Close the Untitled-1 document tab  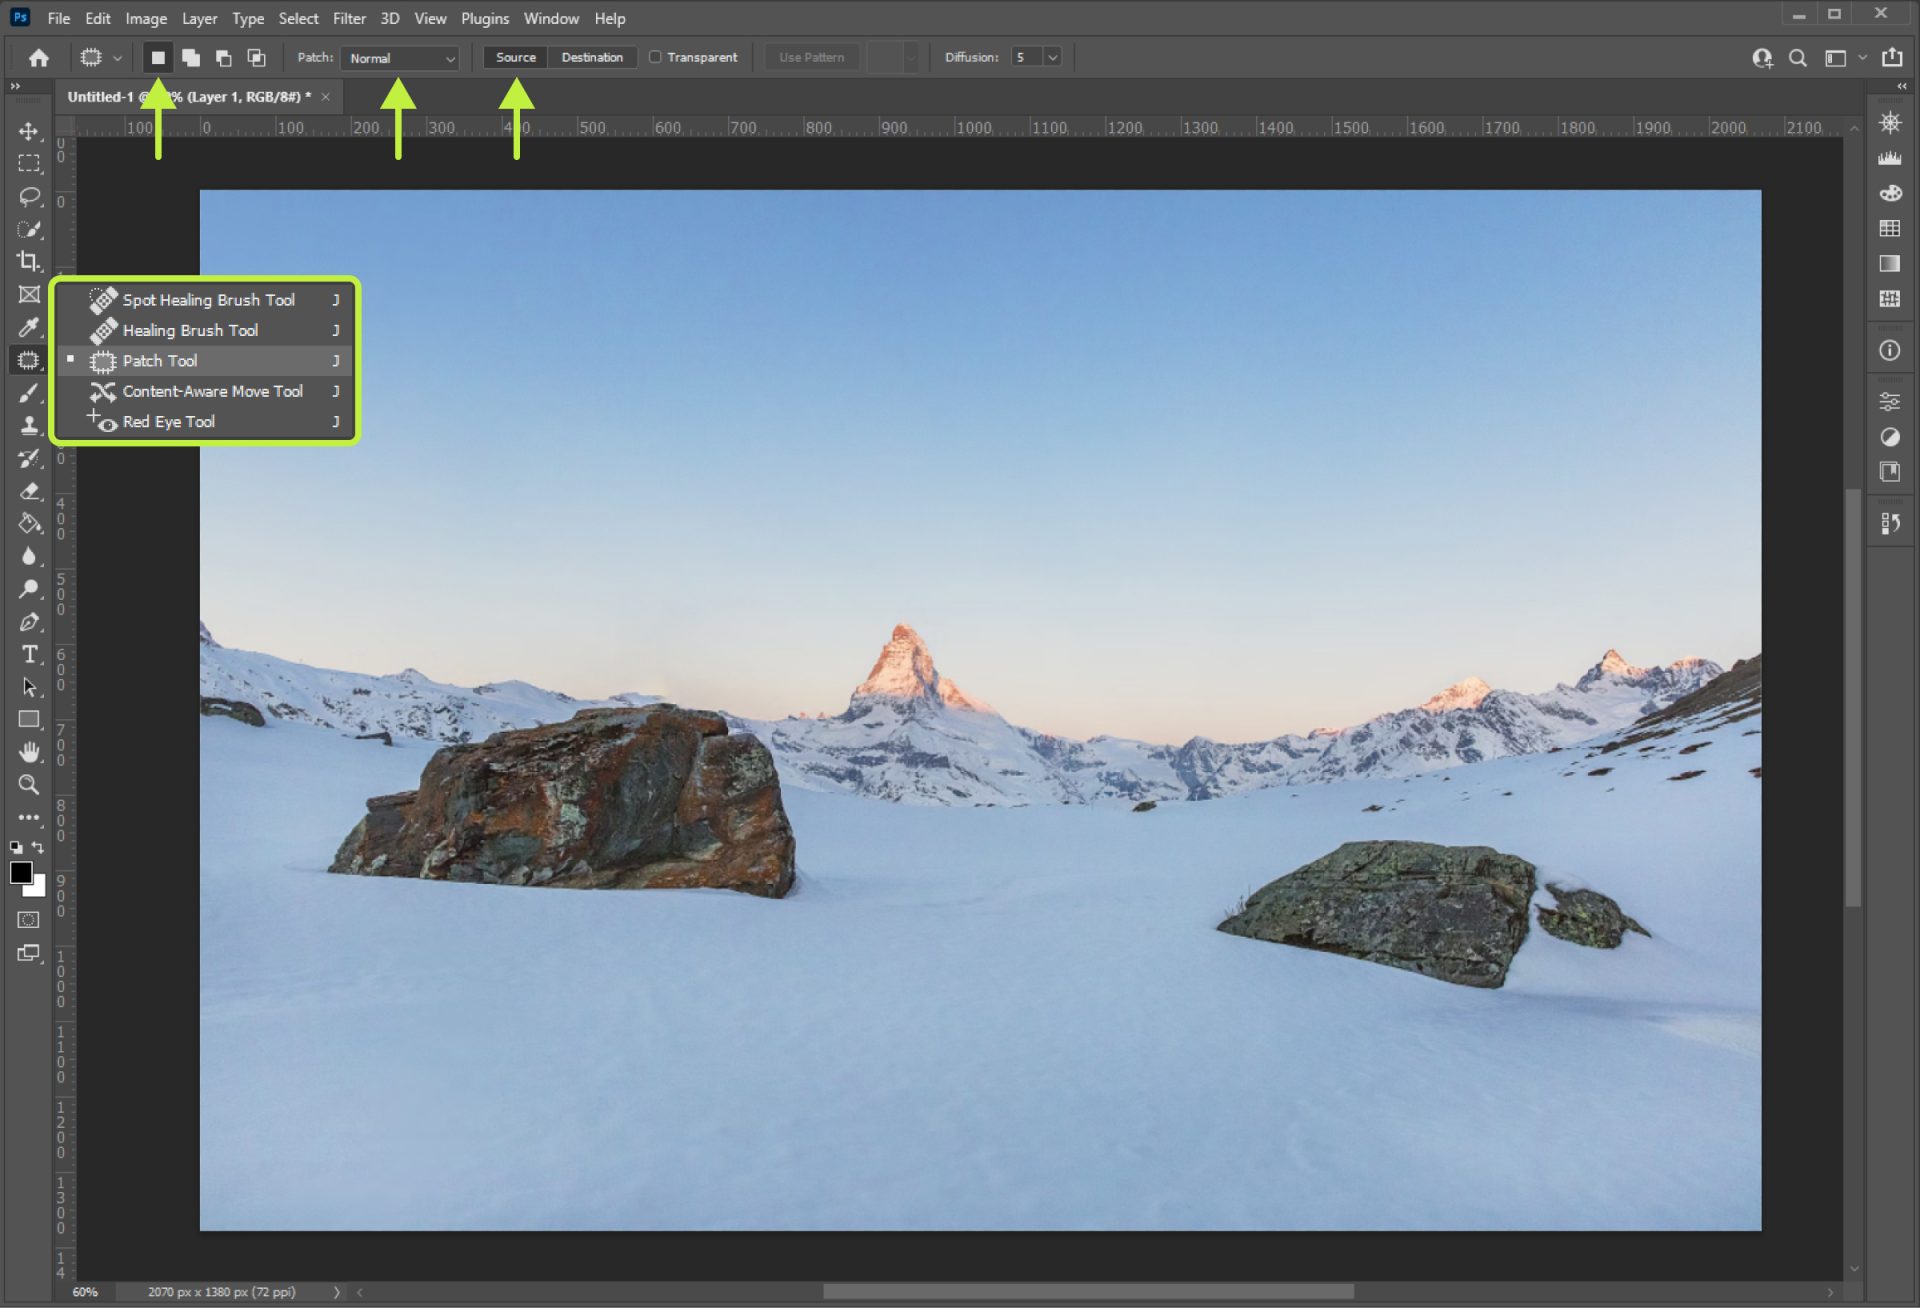[326, 97]
